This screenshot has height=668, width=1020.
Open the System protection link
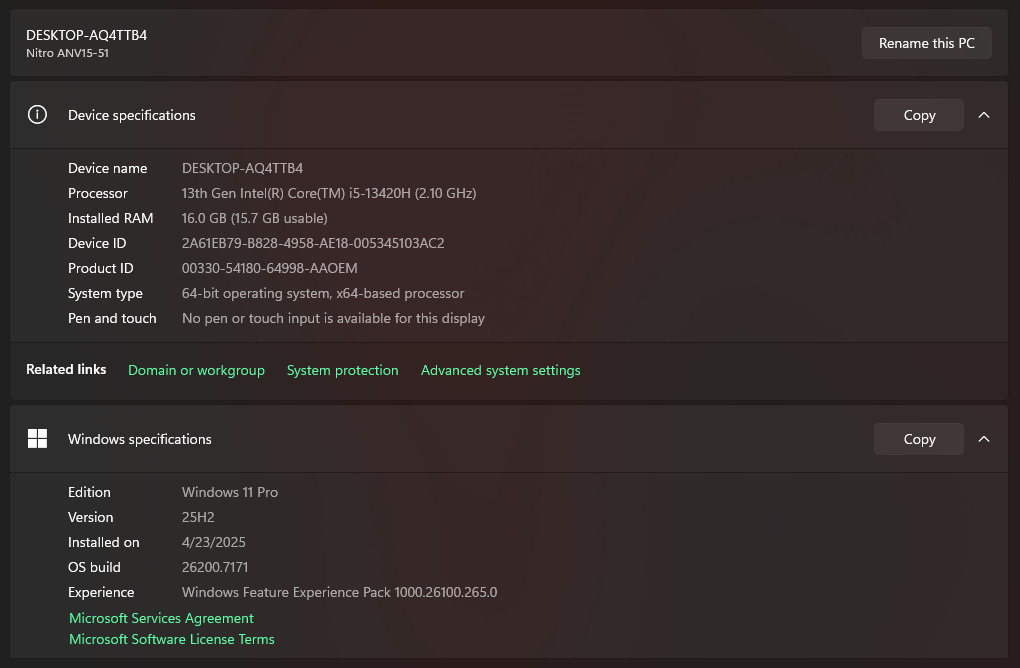(342, 370)
